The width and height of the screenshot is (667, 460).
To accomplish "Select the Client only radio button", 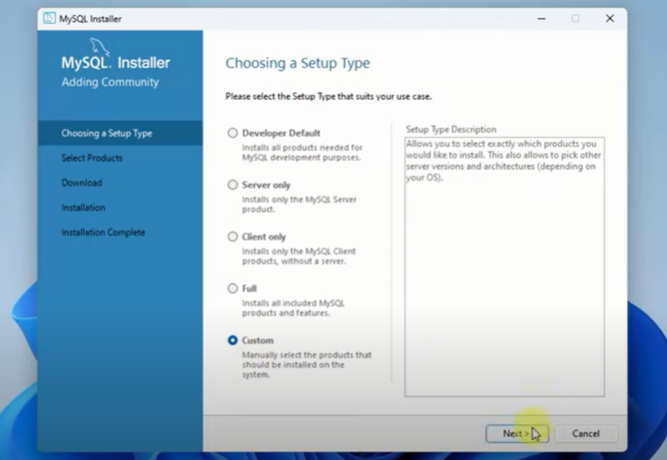I will tap(233, 237).
